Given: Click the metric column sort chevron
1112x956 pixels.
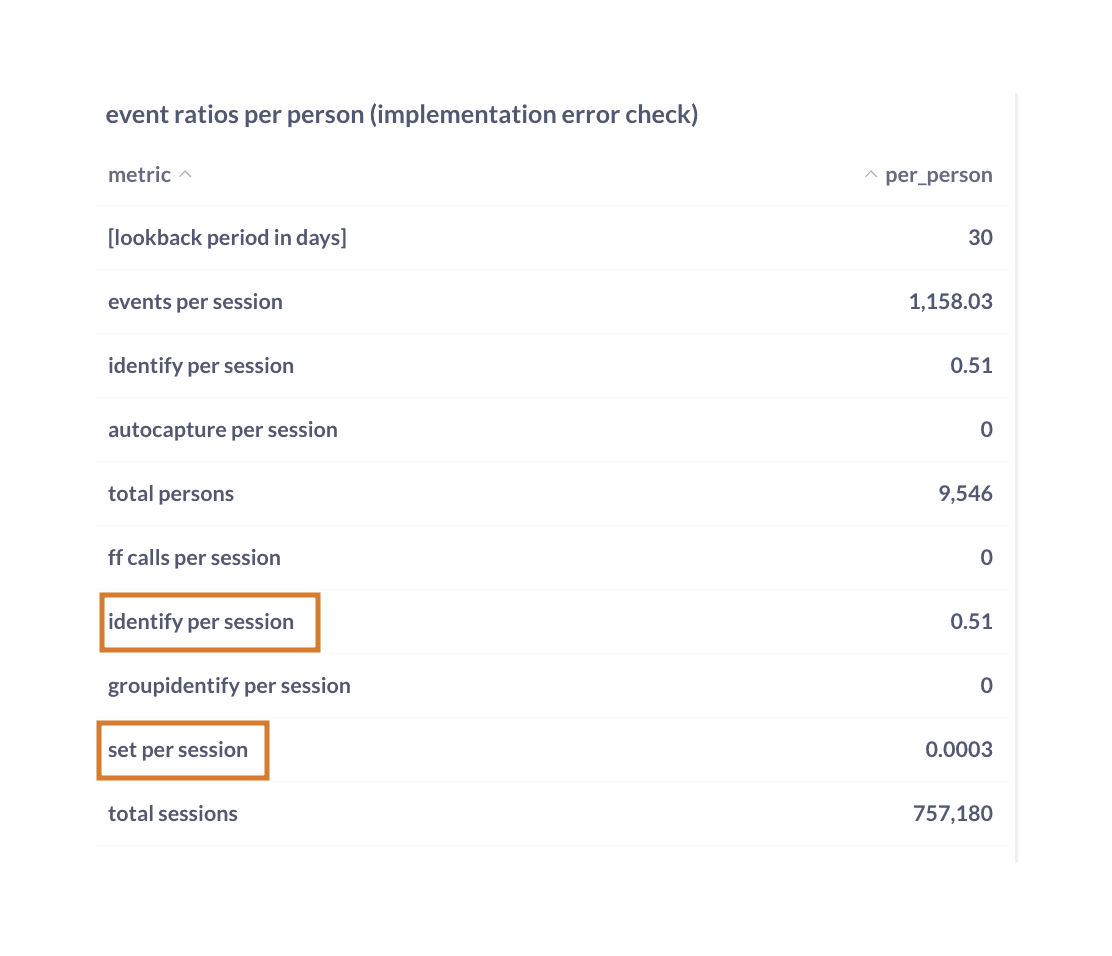Looking at the screenshot, I should click(x=186, y=174).
